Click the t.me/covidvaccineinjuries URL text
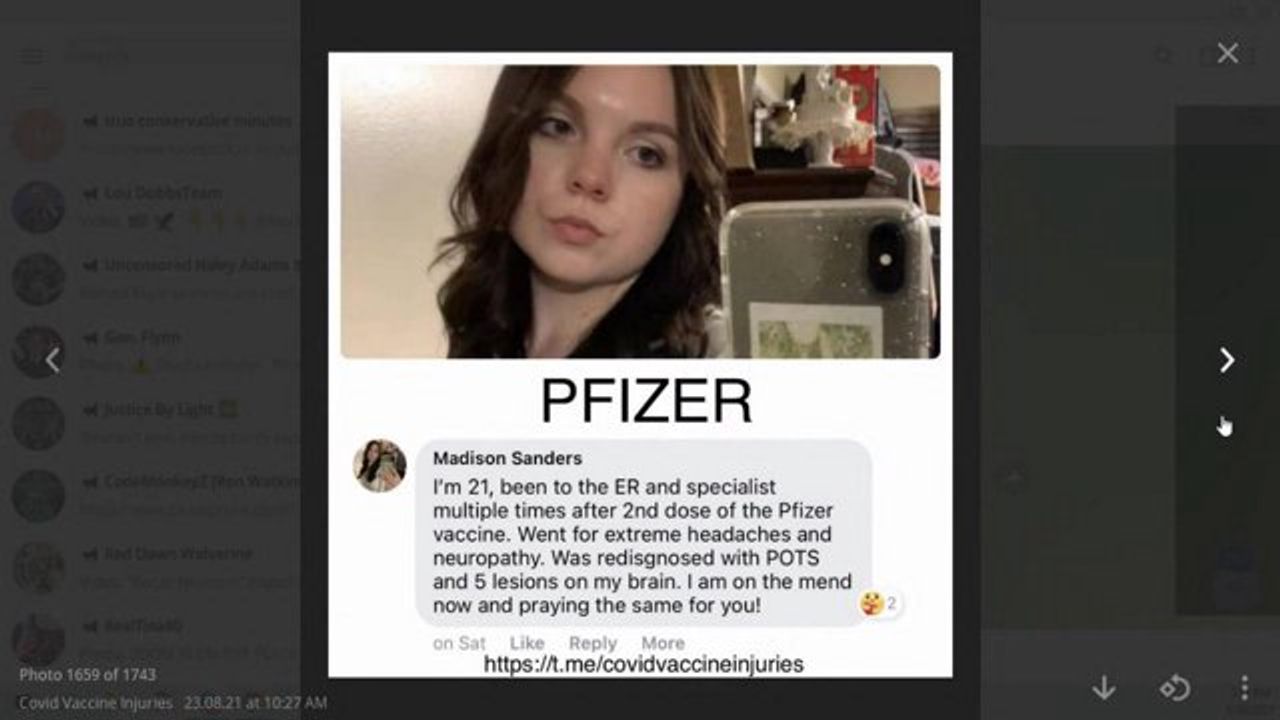The width and height of the screenshot is (1280, 720). pyautogui.click(x=644, y=664)
